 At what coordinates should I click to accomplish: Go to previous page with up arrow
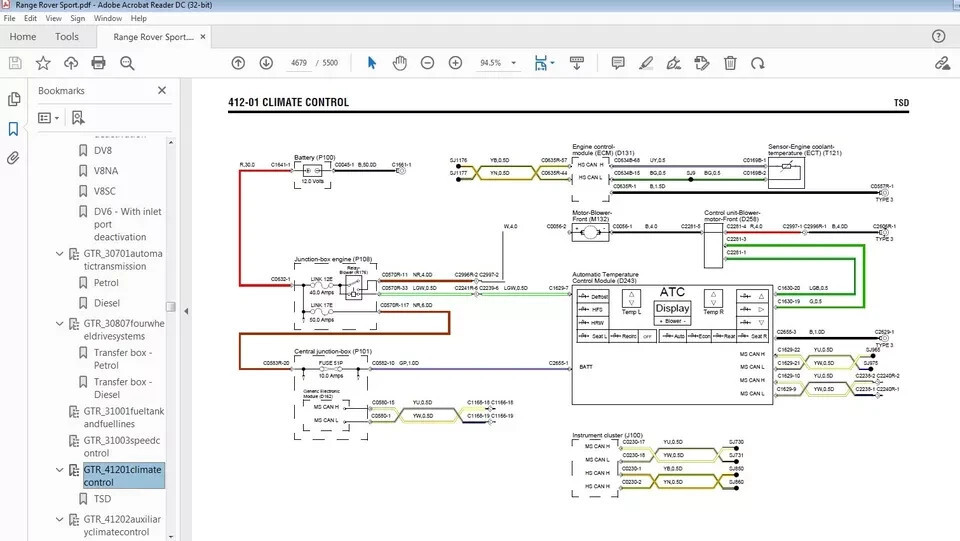[x=238, y=63]
